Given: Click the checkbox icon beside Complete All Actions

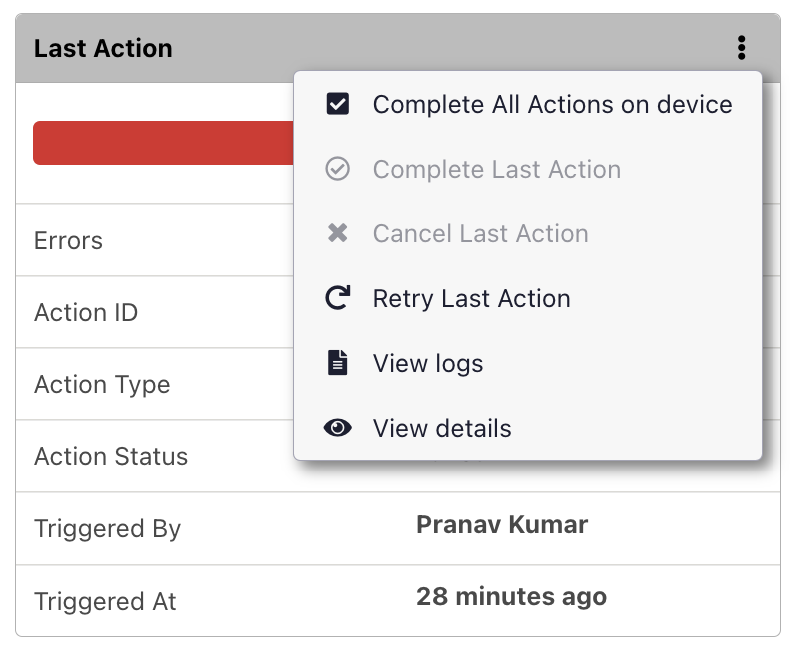Looking at the screenshot, I should click(x=338, y=104).
